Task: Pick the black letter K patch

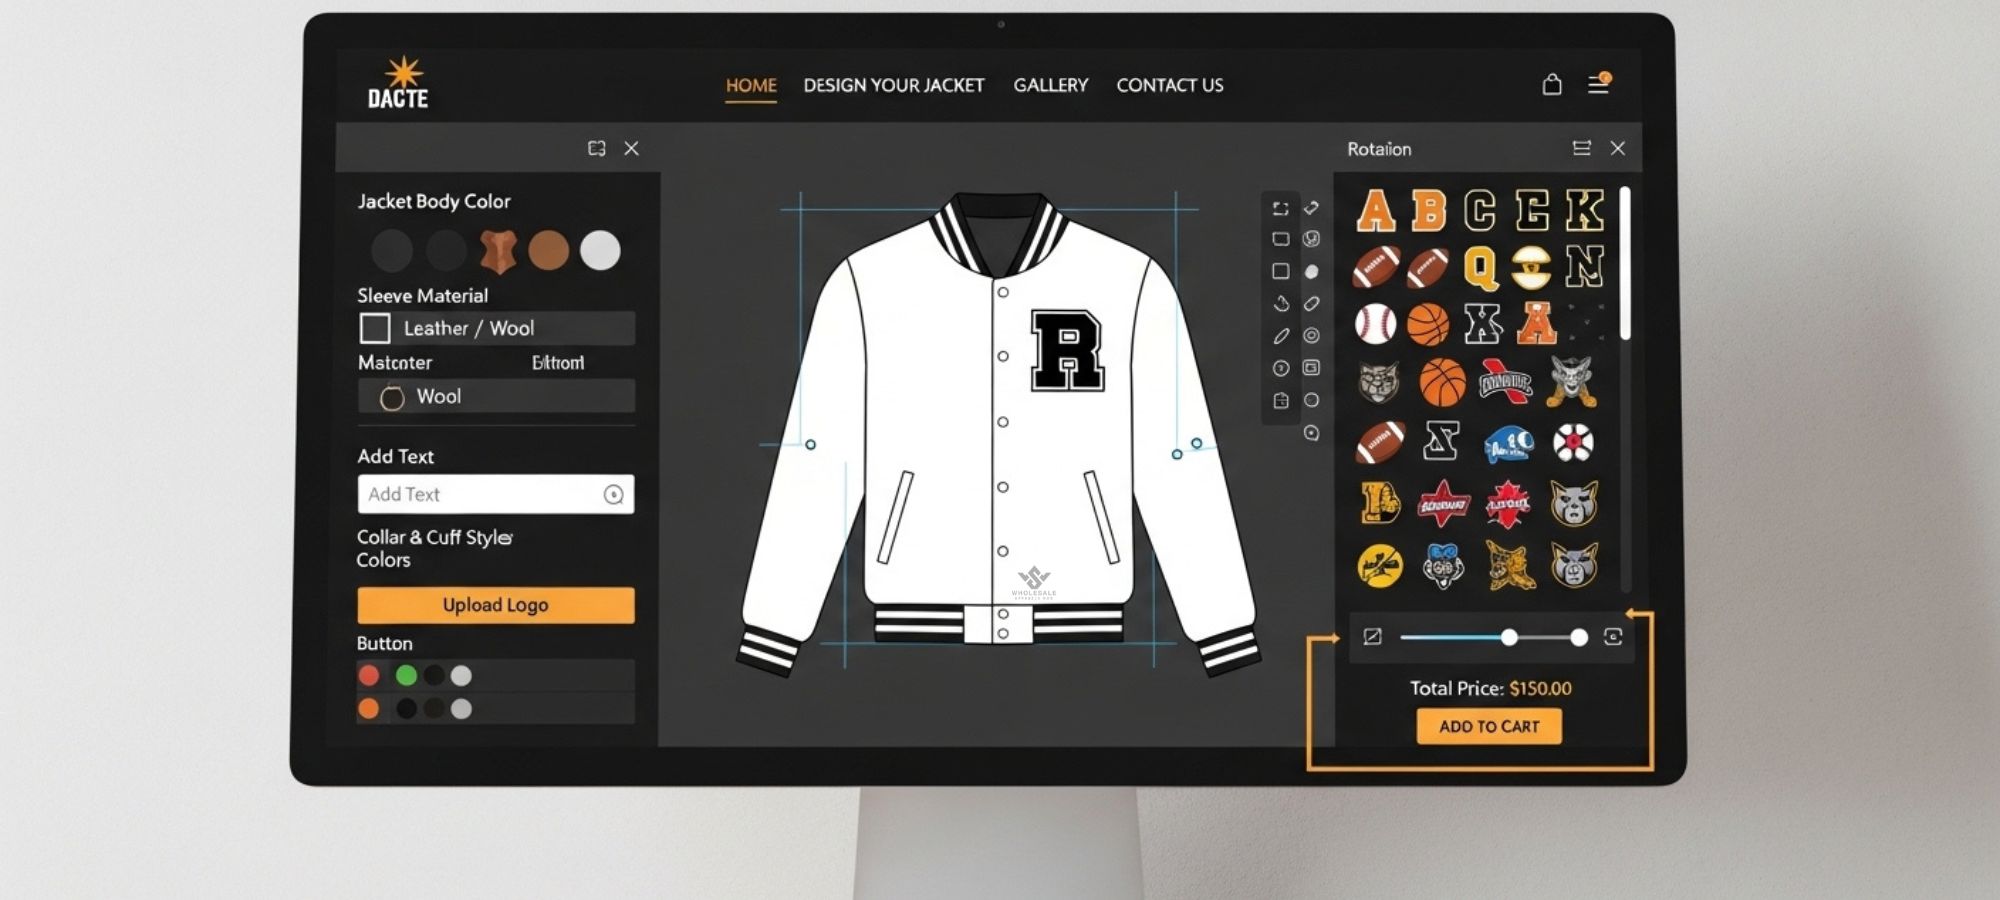Action: [x=1584, y=211]
